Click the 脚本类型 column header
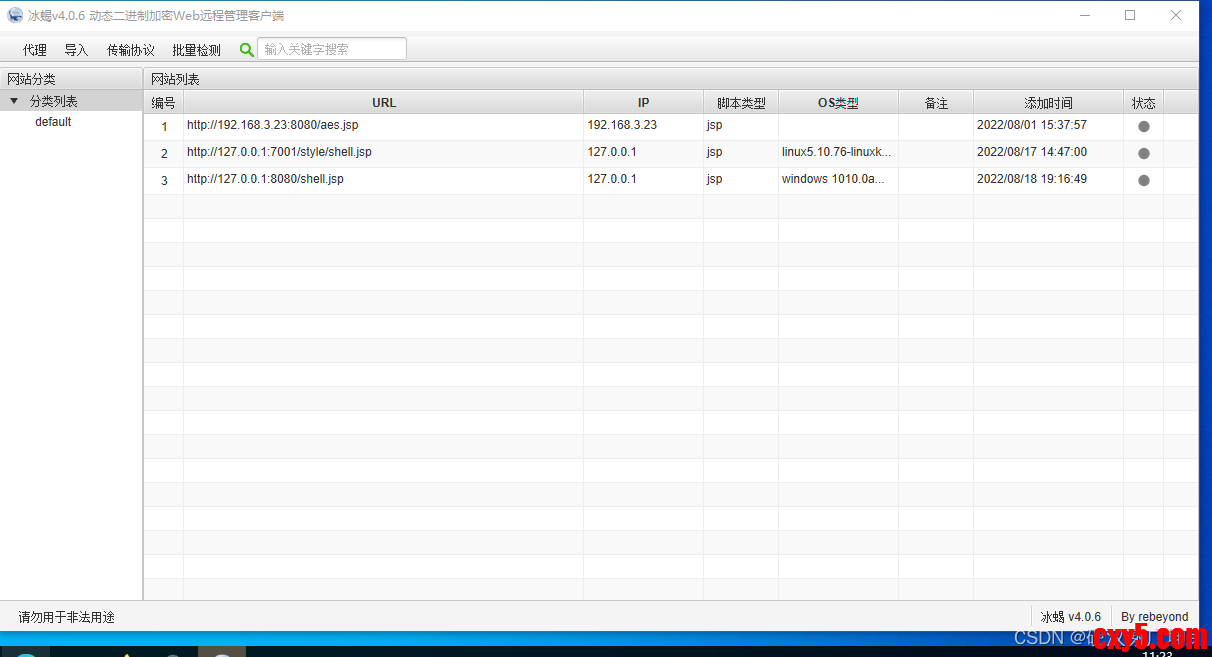This screenshot has height=657, width=1212. coord(740,103)
